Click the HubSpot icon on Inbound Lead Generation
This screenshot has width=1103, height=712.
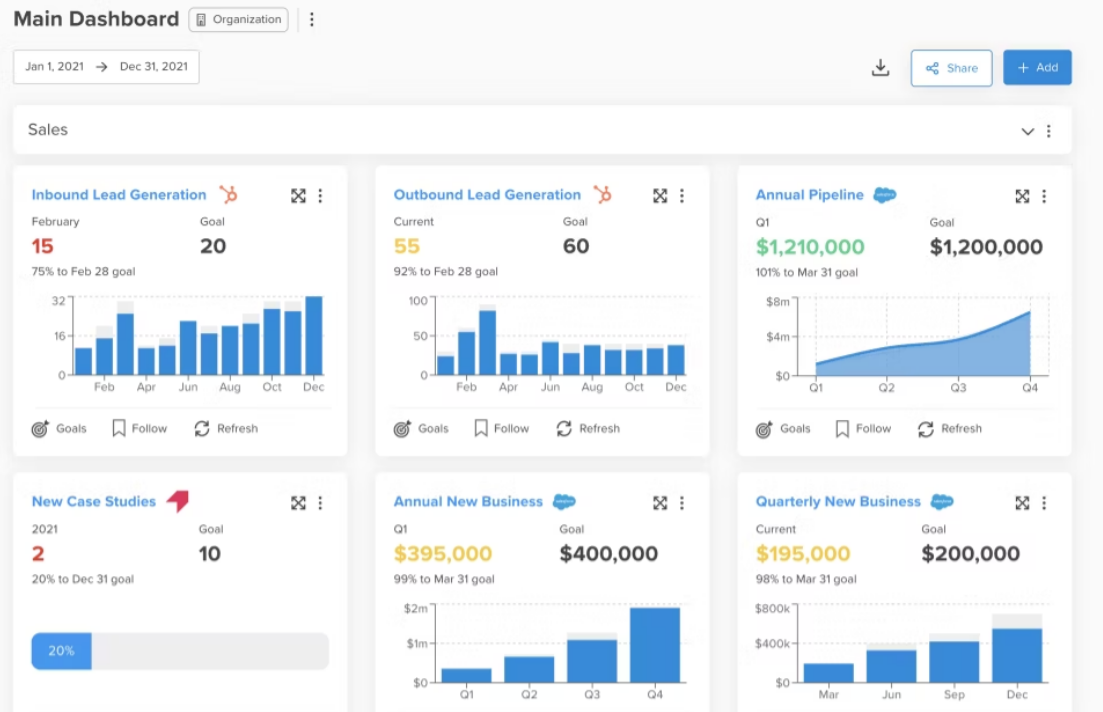tap(229, 195)
